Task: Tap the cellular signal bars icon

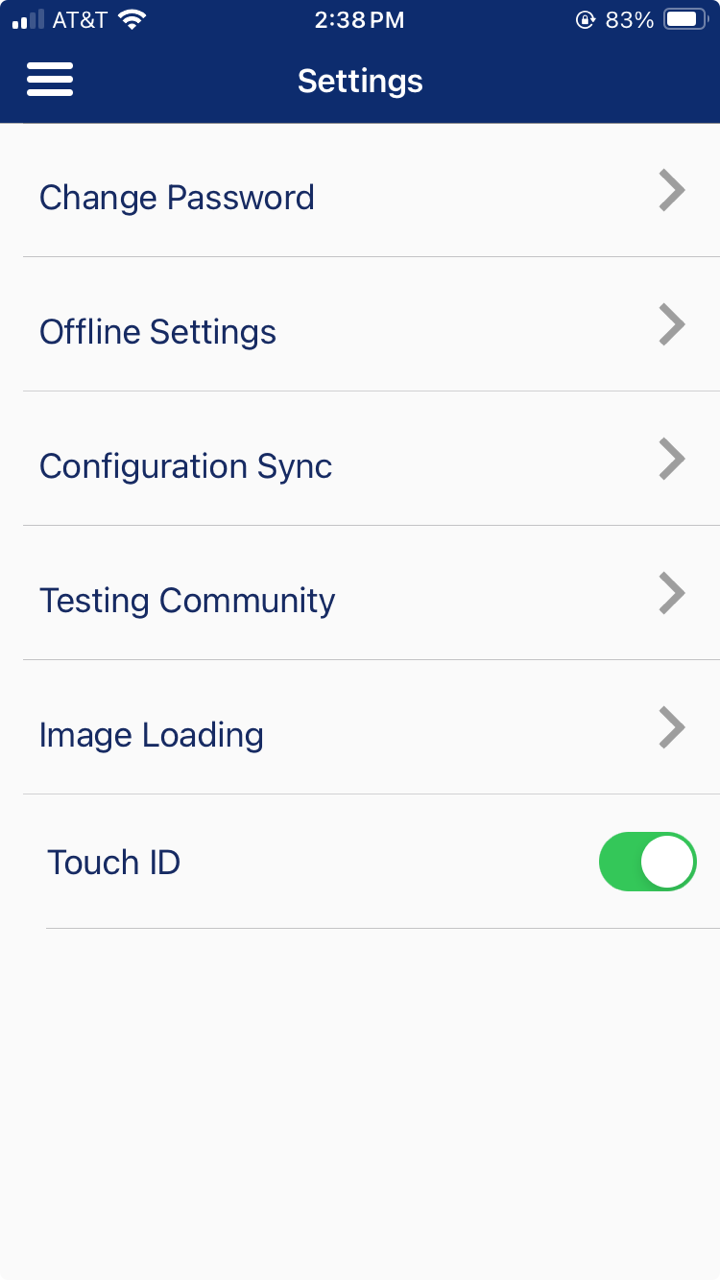Action: (28, 19)
